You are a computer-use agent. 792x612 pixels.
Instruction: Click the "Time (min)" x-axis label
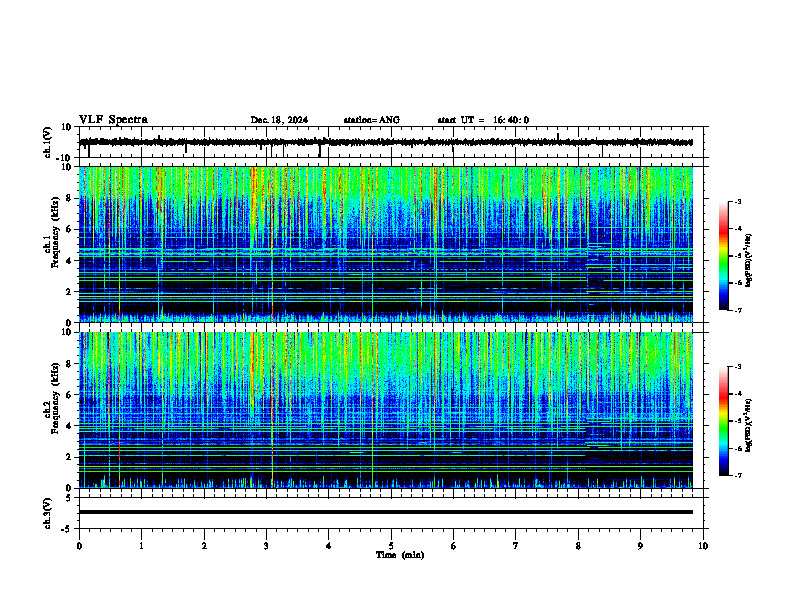click(400, 555)
